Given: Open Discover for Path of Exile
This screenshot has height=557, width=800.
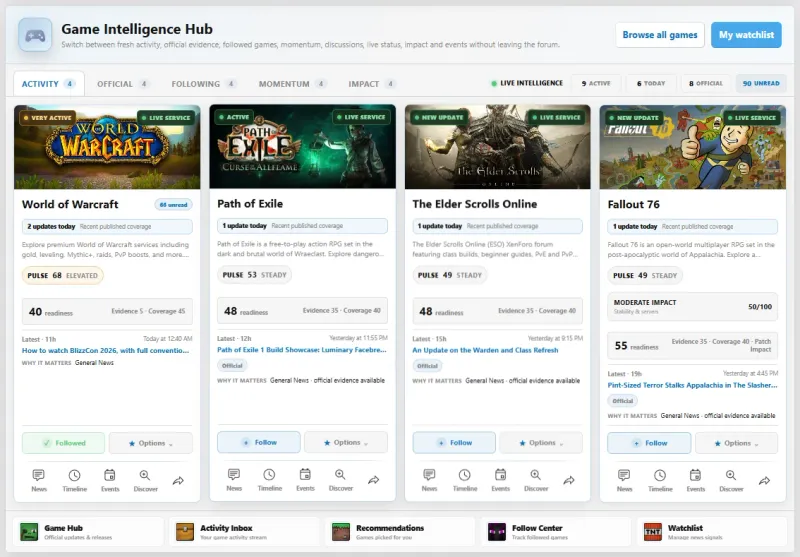Looking at the screenshot, I should point(341,480).
